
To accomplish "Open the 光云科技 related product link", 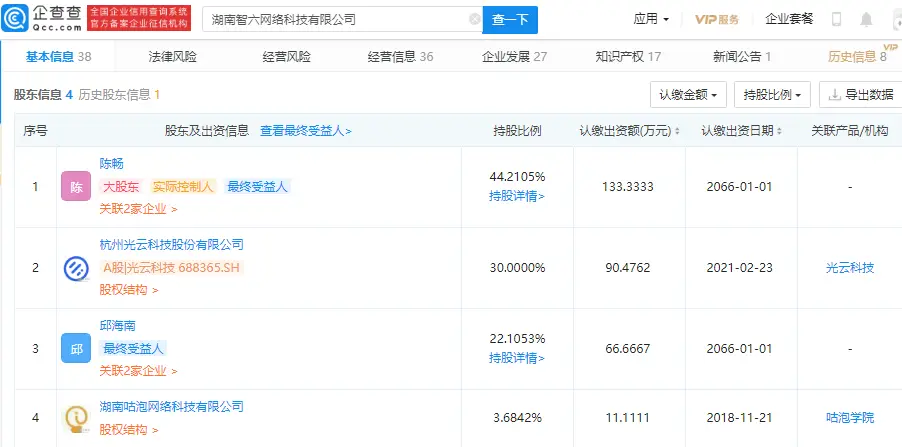I will point(850,268).
